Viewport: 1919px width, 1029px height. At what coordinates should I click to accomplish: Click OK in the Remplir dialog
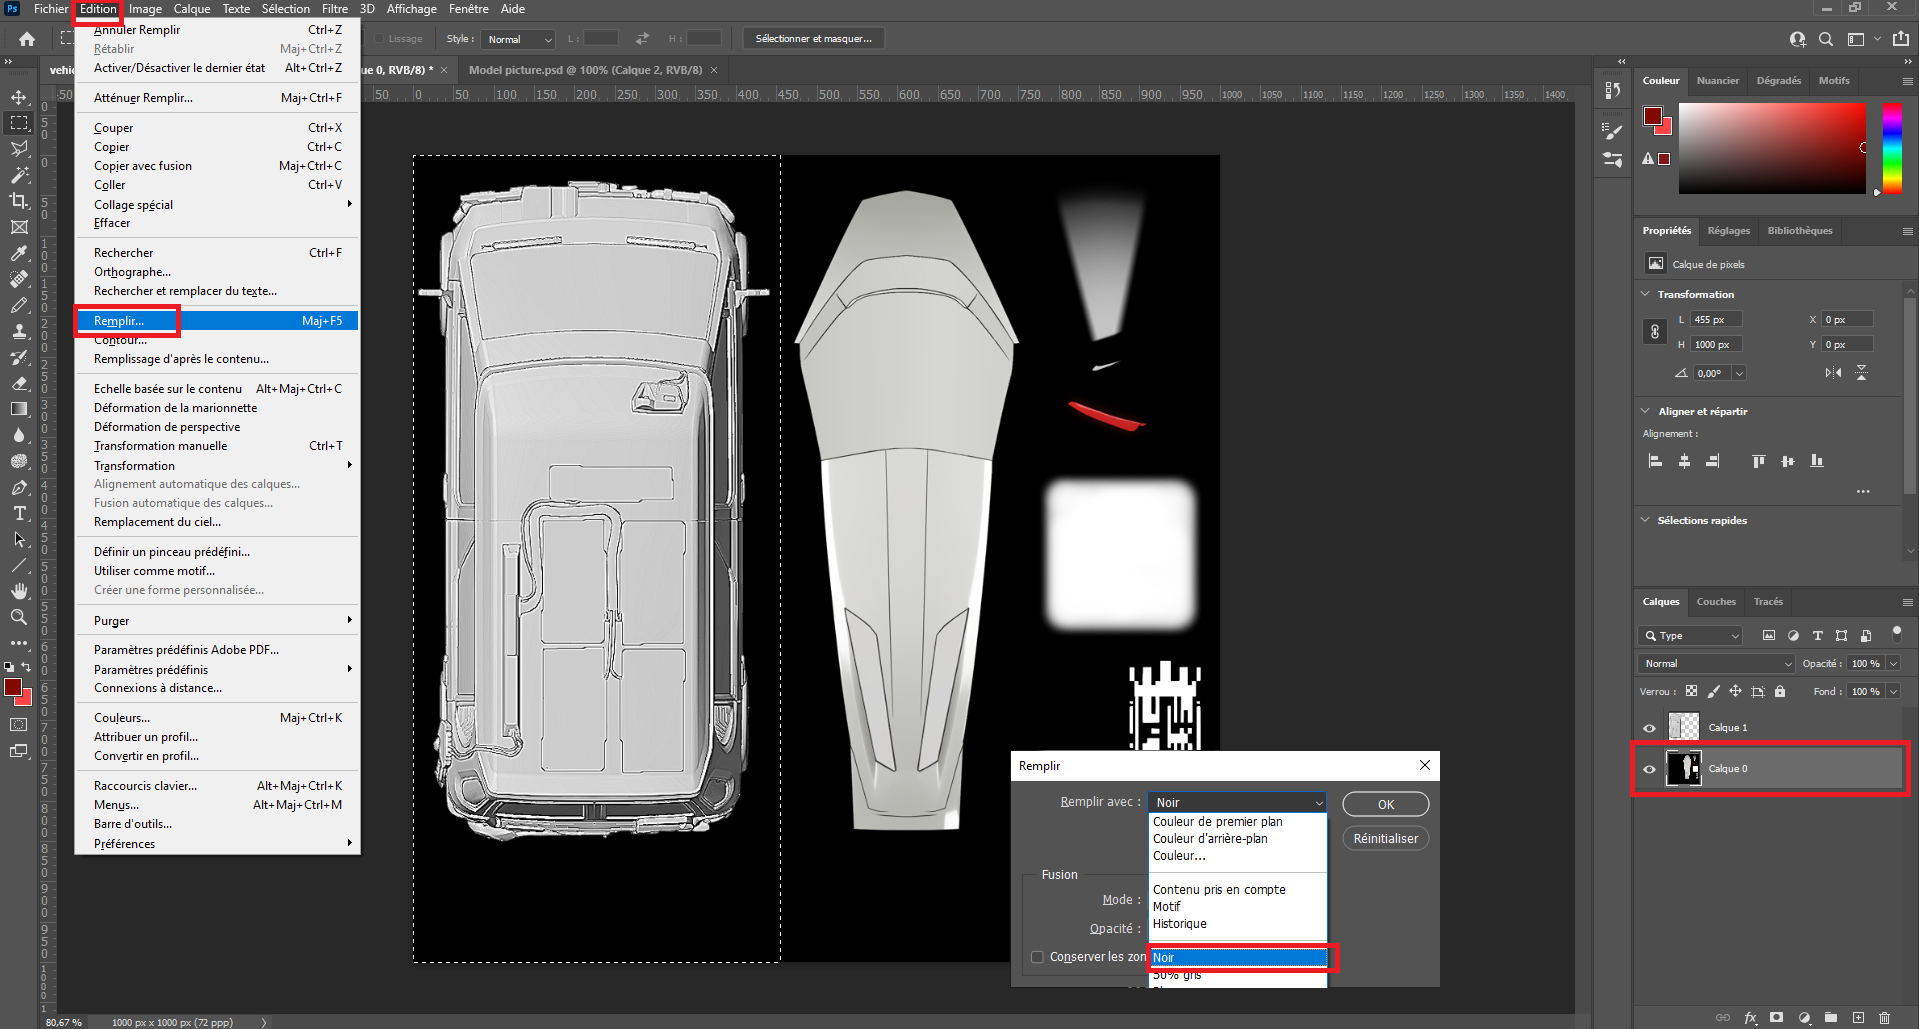coord(1385,804)
